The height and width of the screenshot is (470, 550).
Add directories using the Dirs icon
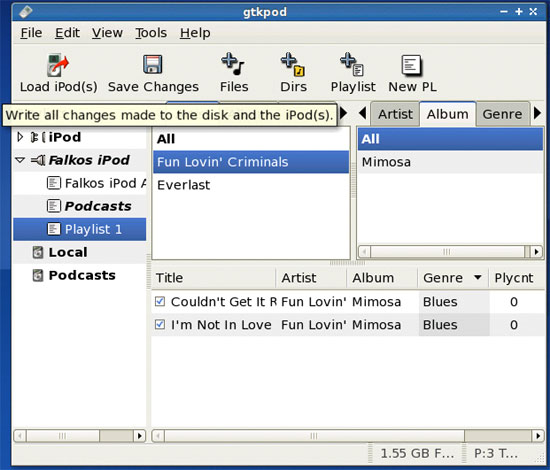coord(293,64)
